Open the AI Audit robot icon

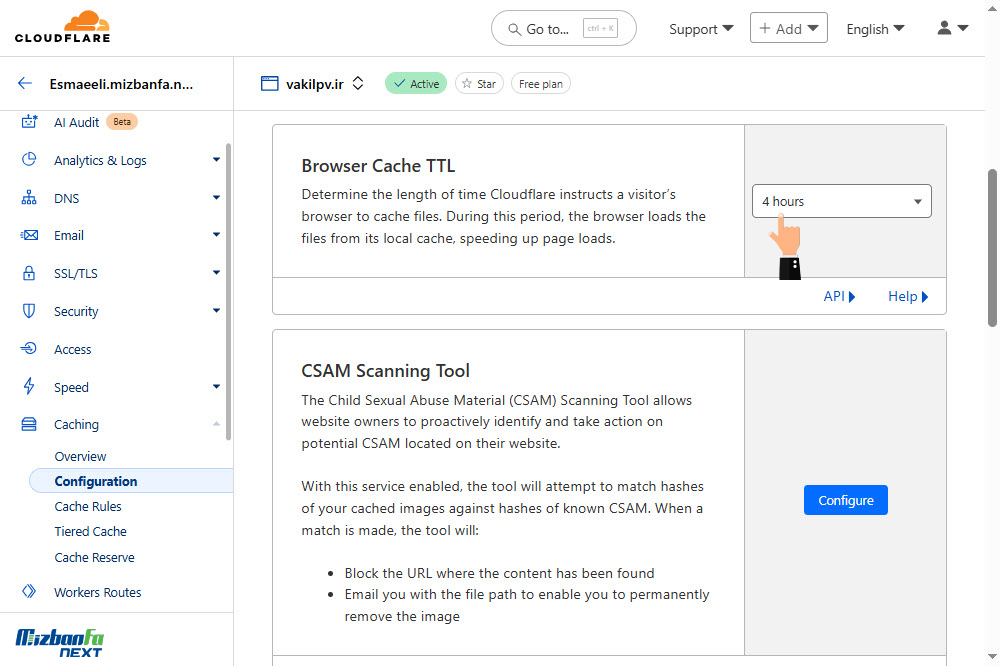pos(29,122)
